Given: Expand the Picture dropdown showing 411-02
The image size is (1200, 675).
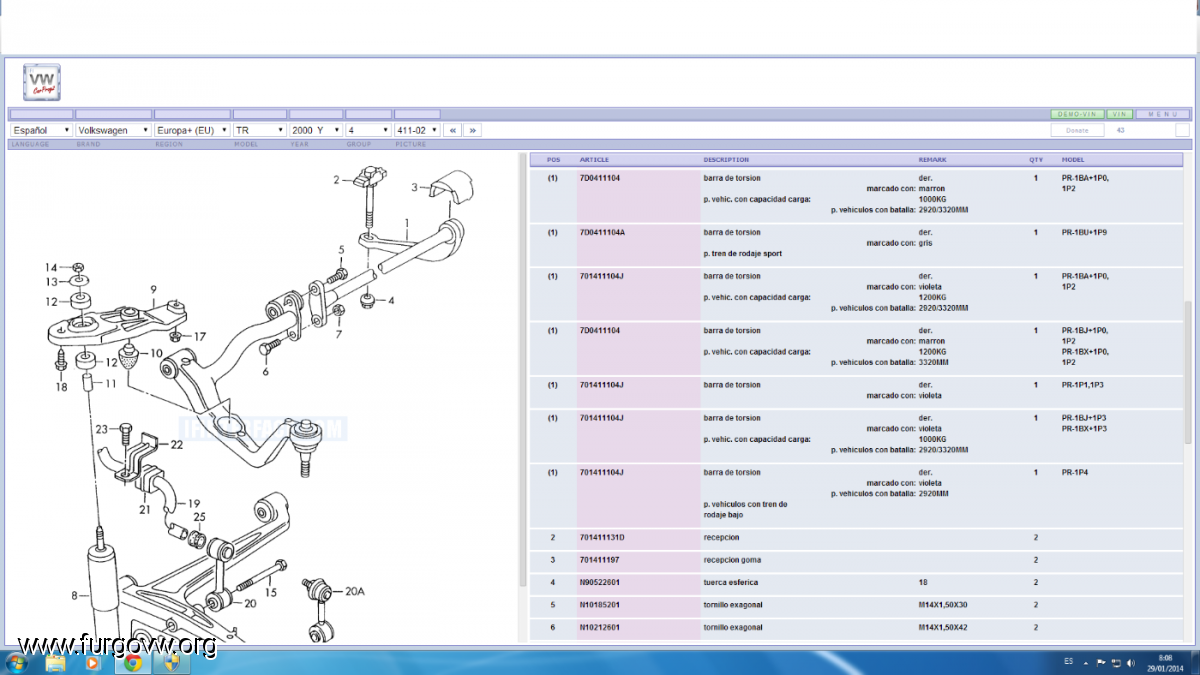Looking at the screenshot, I should click(x=417, y=130).
